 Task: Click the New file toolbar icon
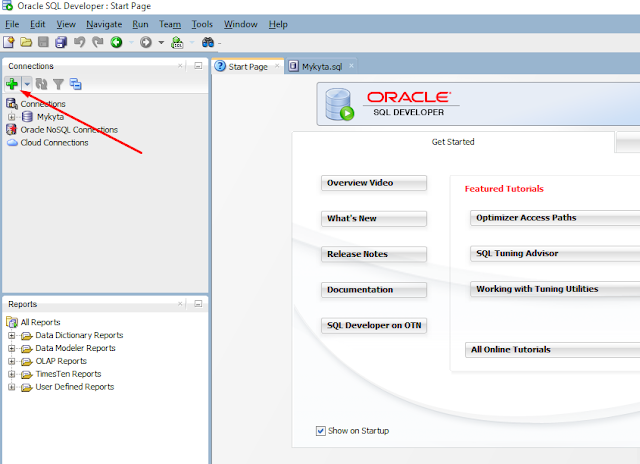click(9, 42)
